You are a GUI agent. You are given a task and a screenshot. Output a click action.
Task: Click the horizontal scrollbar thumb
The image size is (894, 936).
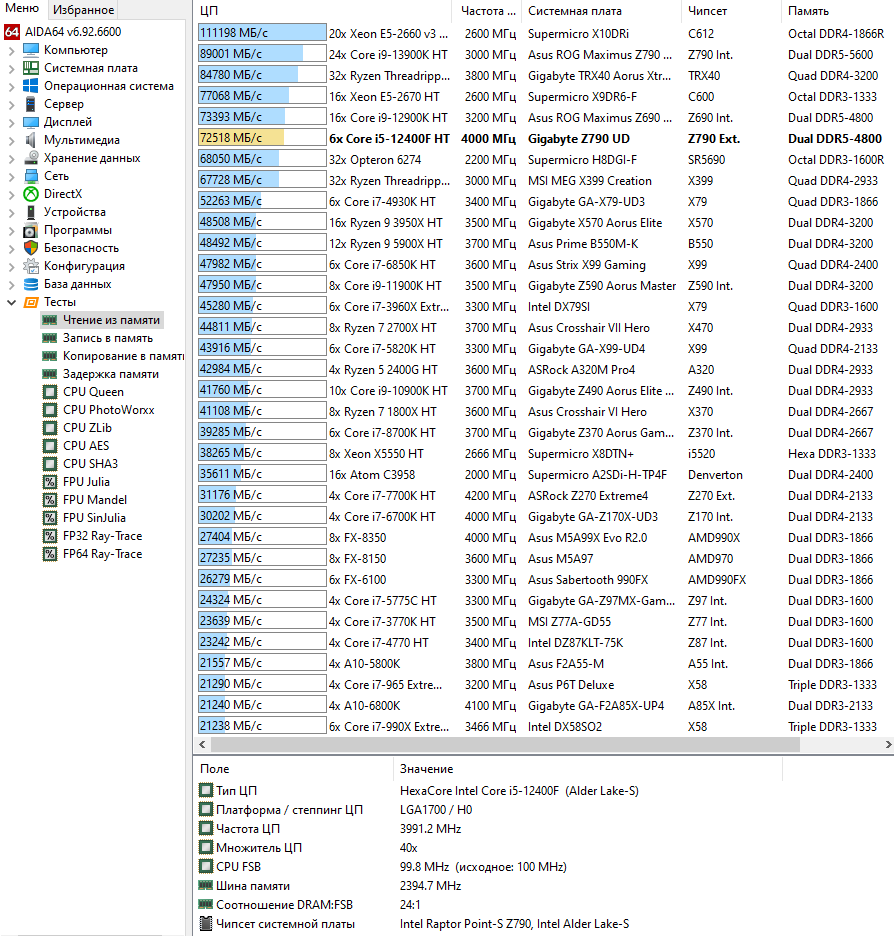(x=505, y=744)
